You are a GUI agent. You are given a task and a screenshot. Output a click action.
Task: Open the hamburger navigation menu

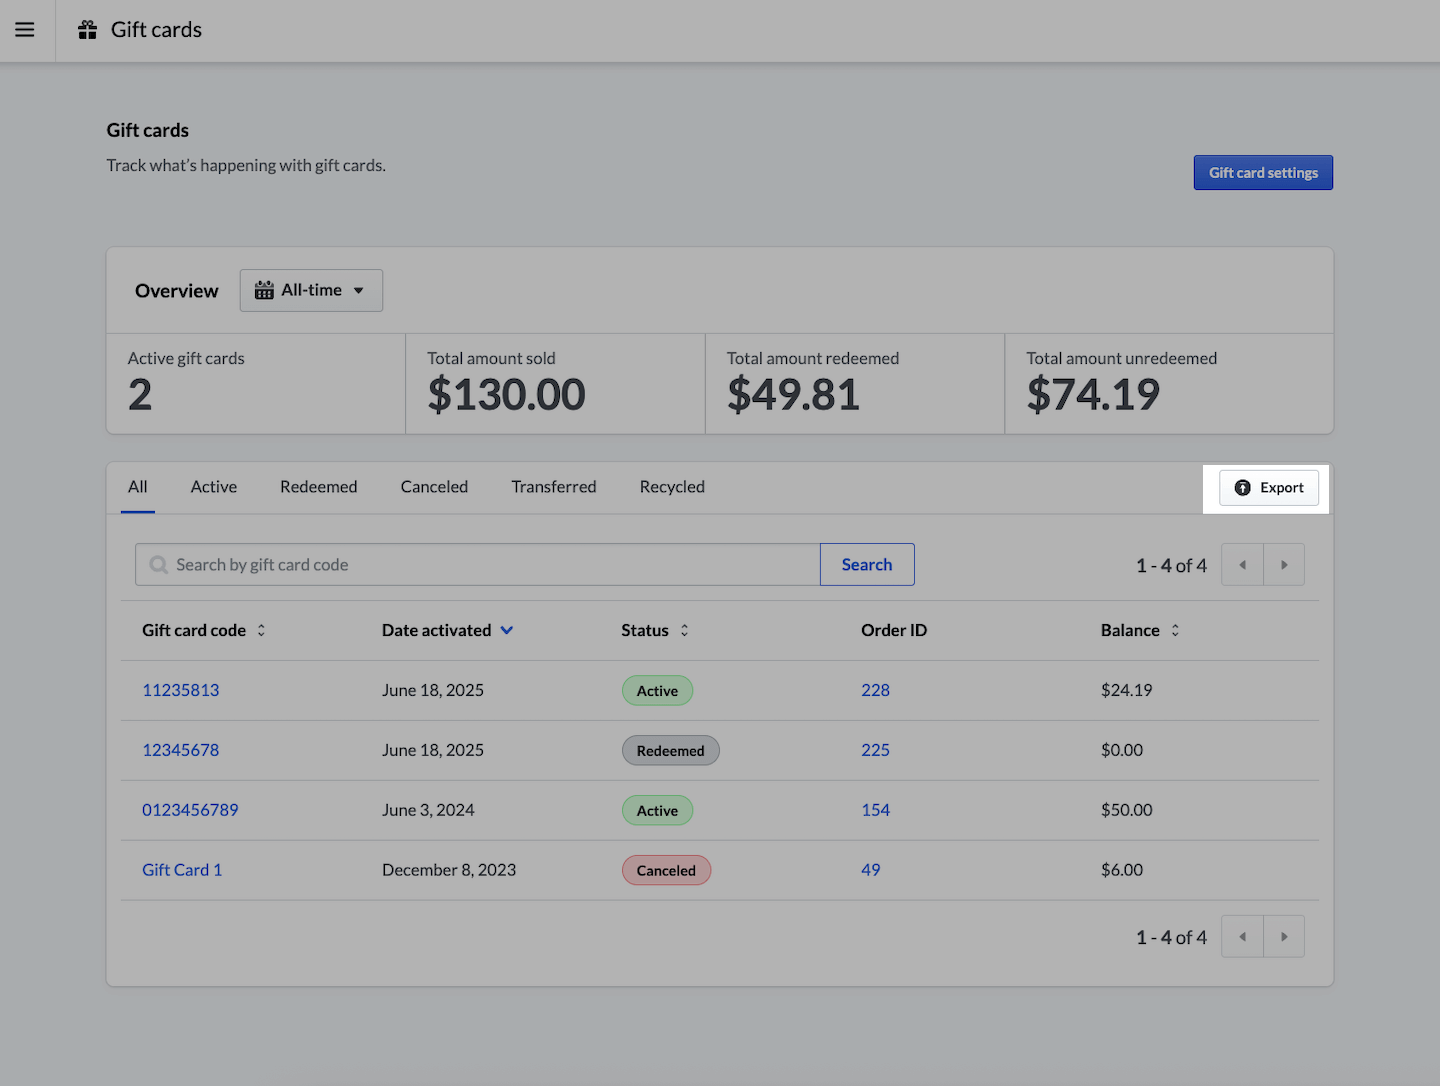tap(25, 30)
